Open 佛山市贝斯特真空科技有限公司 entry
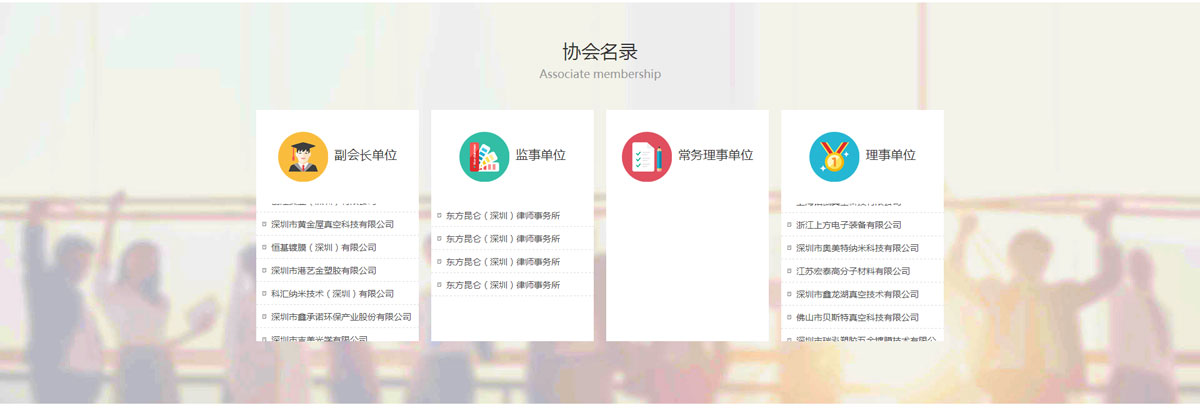1200x414 pixels. (x=858, y=317)
